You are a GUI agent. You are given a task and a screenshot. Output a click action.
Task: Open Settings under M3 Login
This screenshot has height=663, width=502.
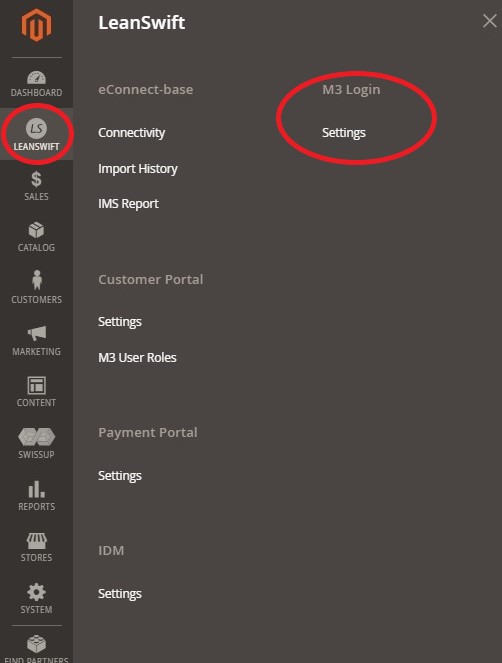point(344,133)
